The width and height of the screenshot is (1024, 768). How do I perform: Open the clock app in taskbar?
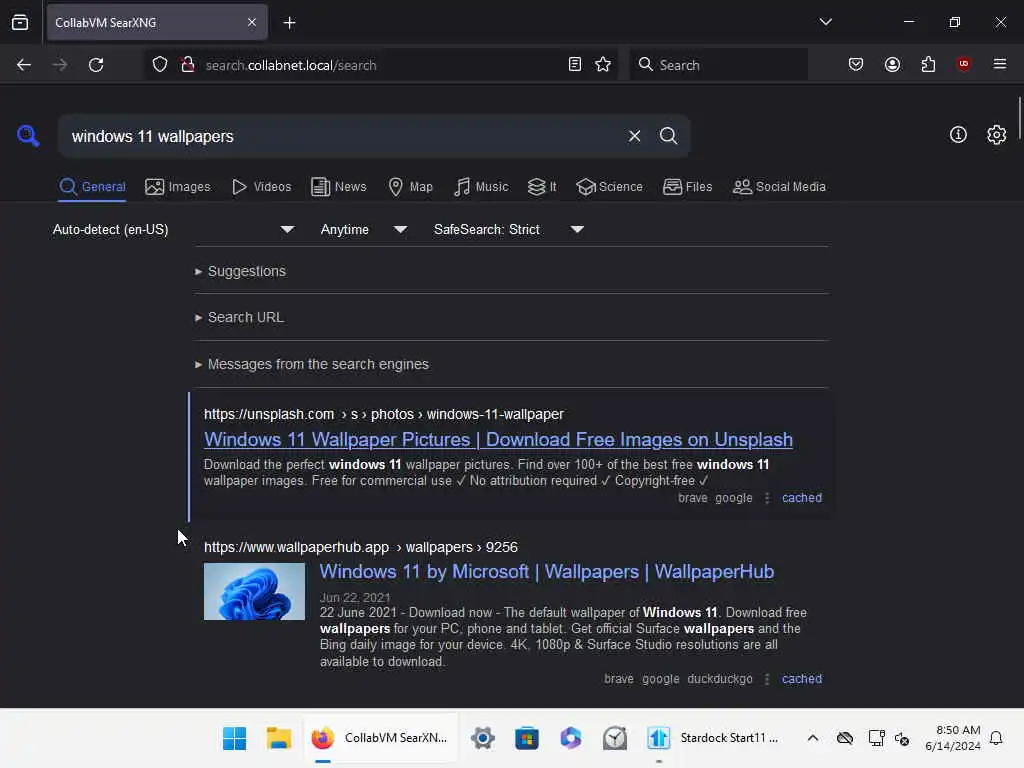(615, 738)
